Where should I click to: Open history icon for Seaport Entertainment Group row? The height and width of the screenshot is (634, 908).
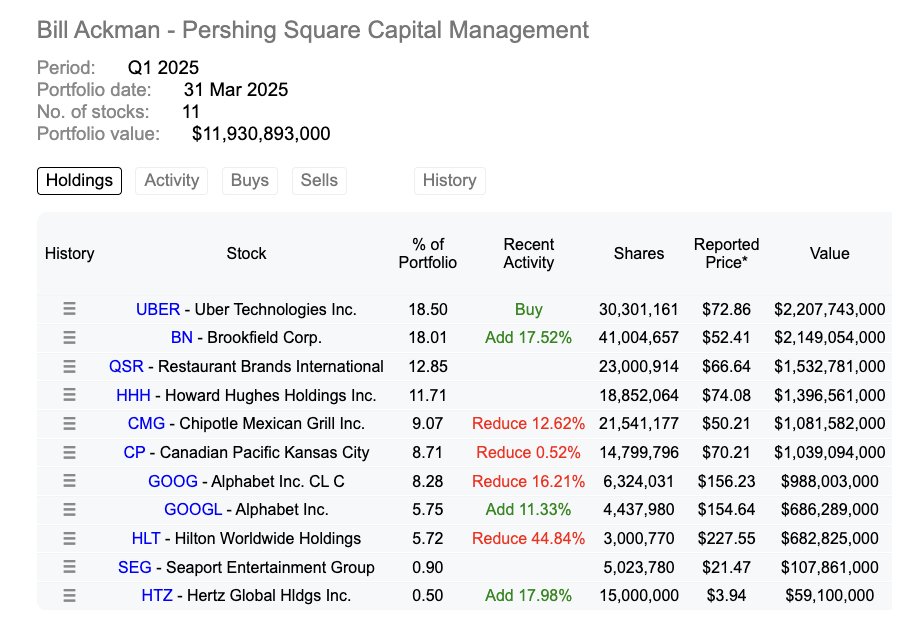(69, 567)
